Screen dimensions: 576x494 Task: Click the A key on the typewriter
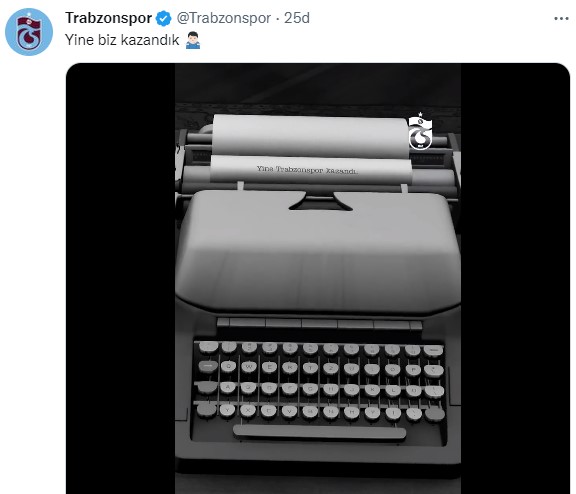pyautogui.click(x=228, y=387)
